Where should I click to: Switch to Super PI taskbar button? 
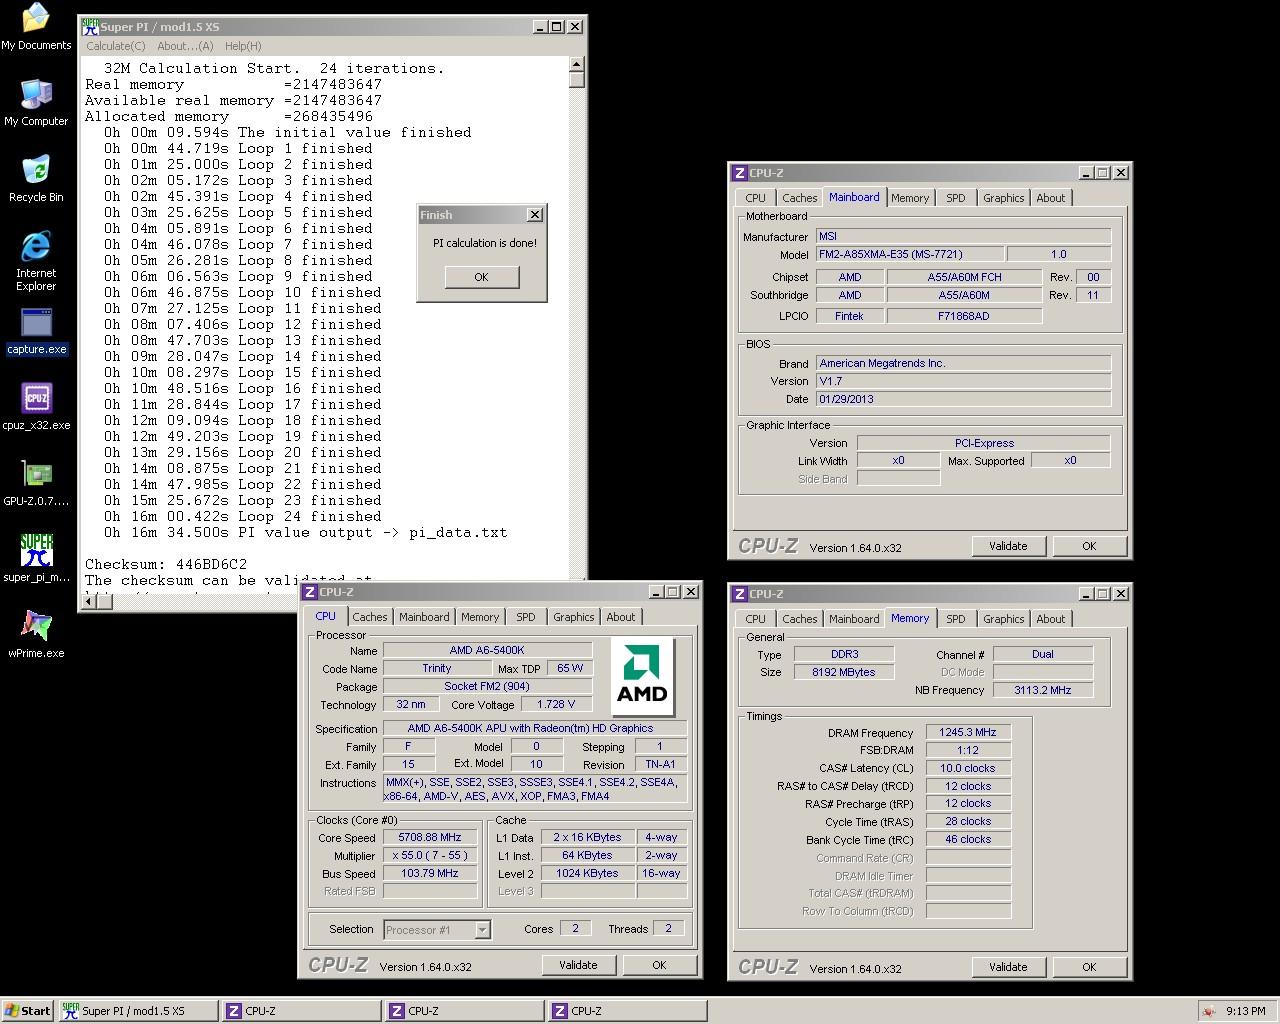click(138, 1011)
